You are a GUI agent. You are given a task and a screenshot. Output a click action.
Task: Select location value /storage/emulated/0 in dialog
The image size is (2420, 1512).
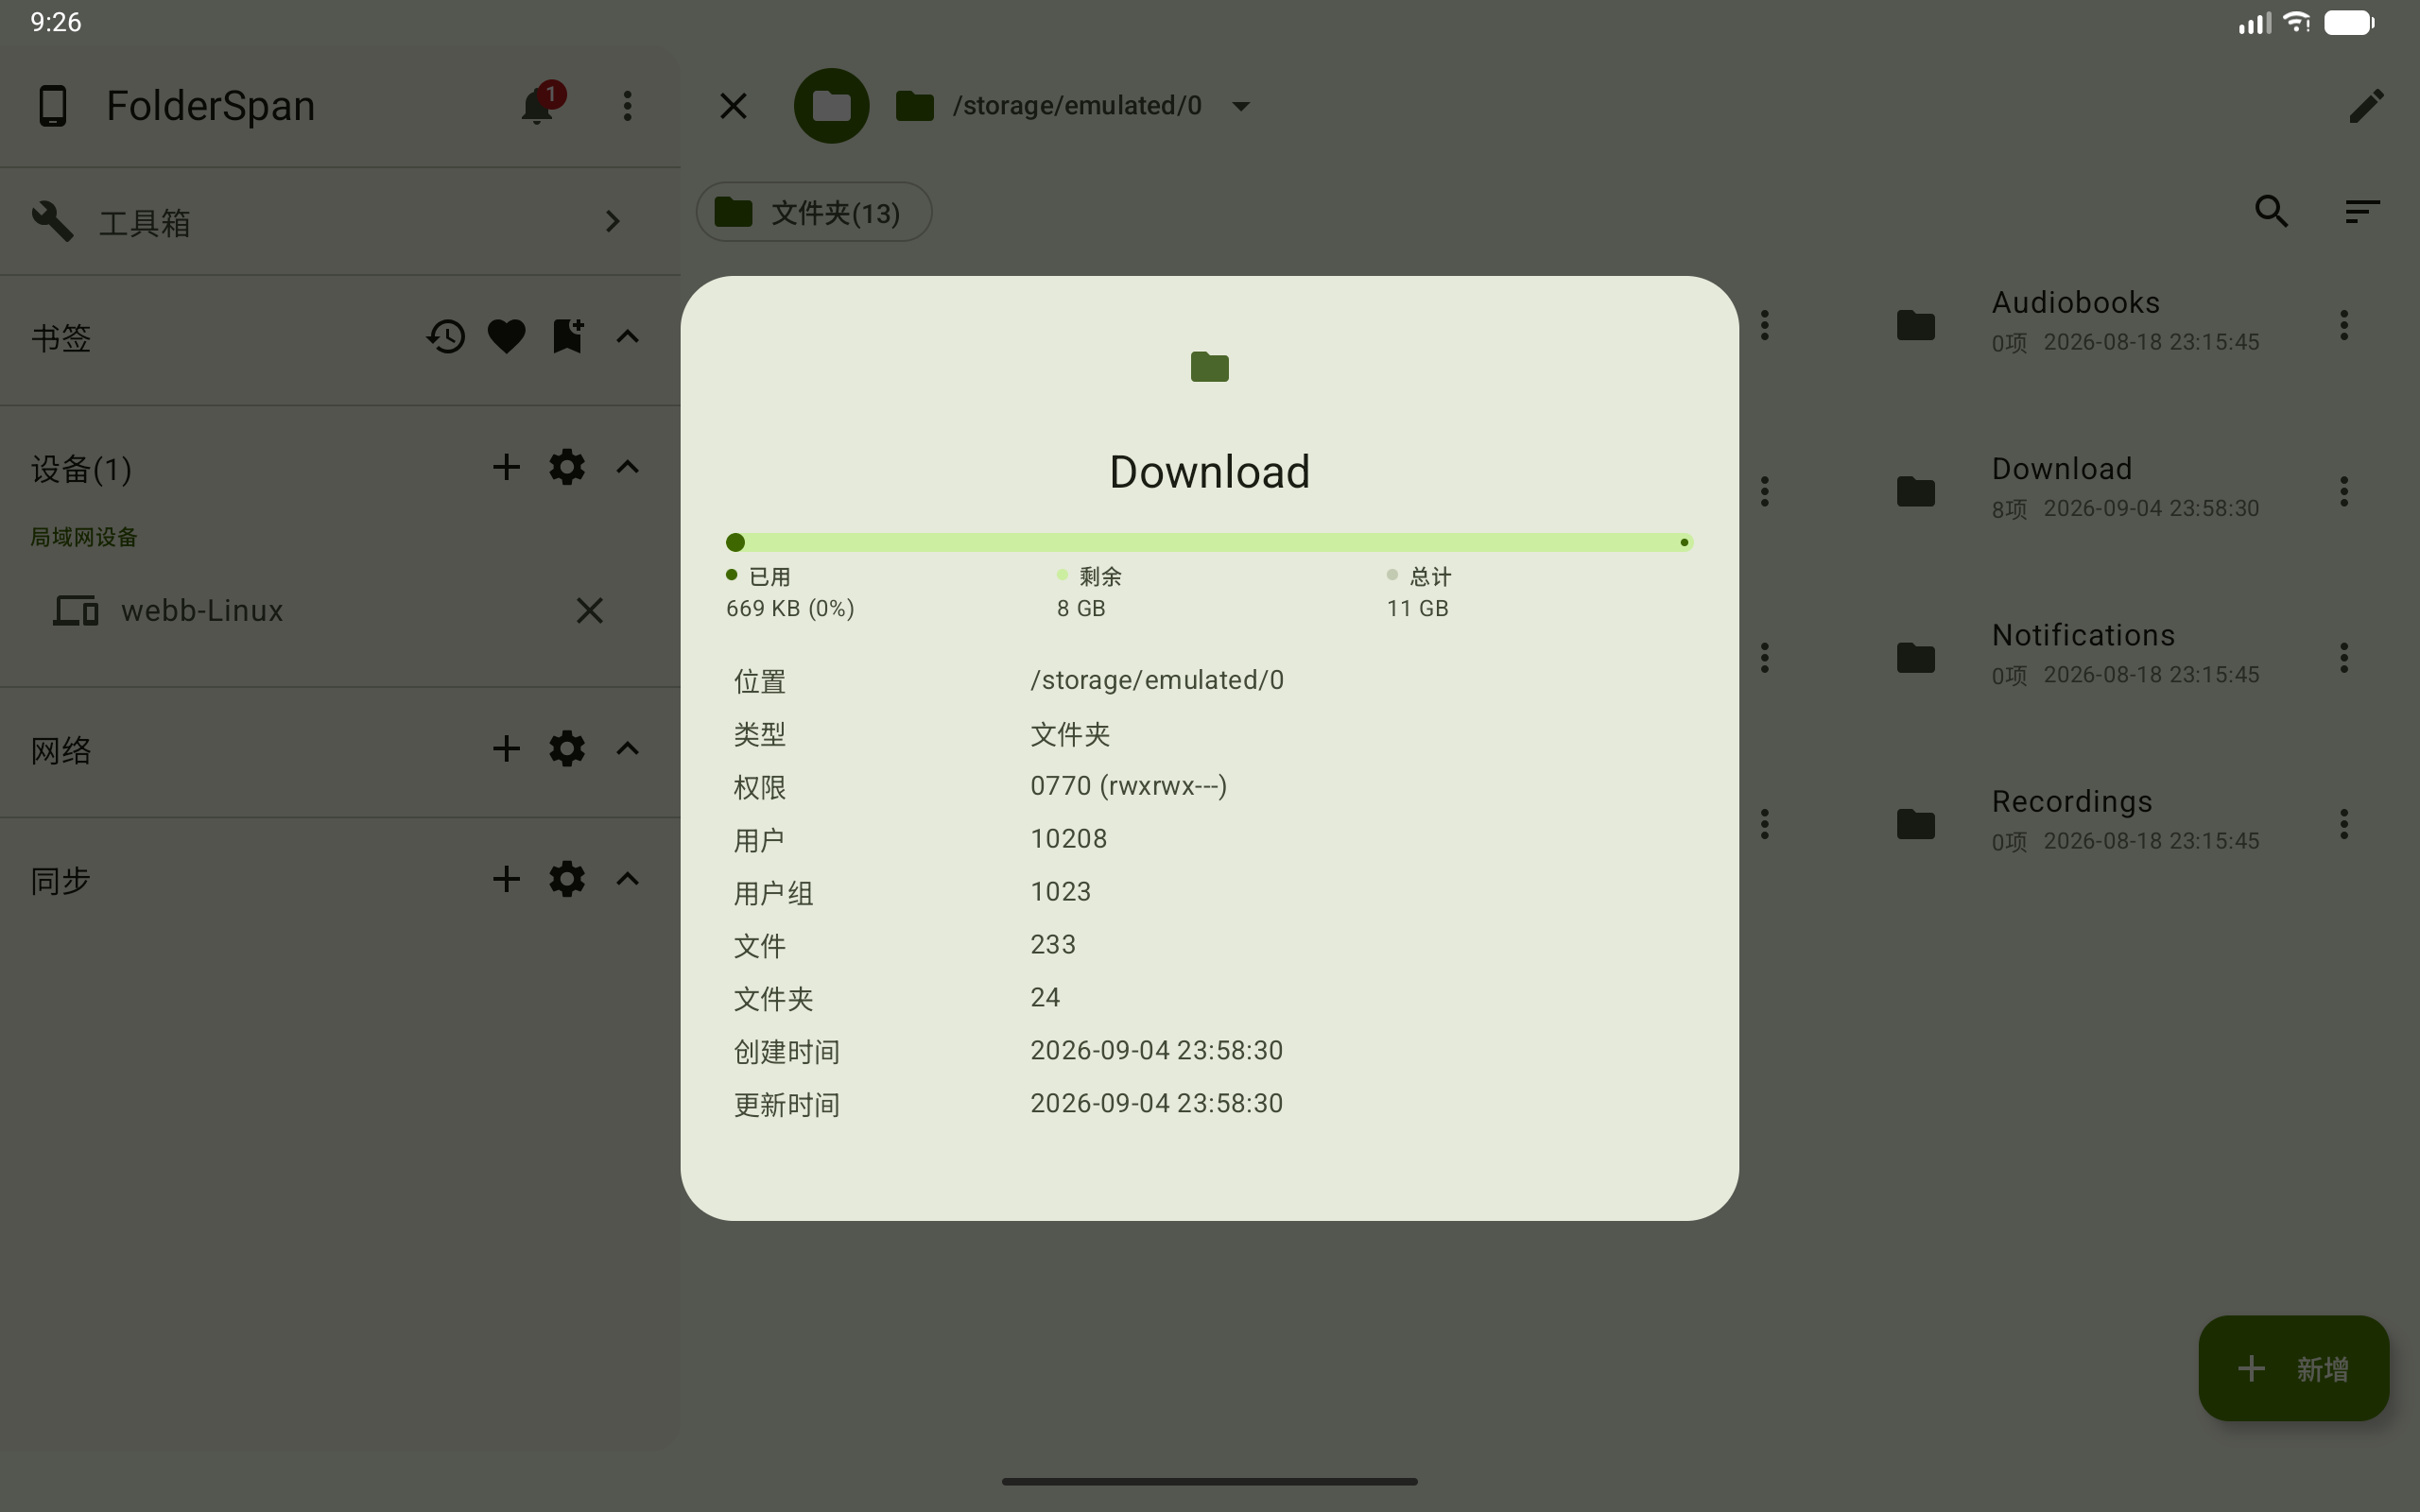[x=1157, y=680]
